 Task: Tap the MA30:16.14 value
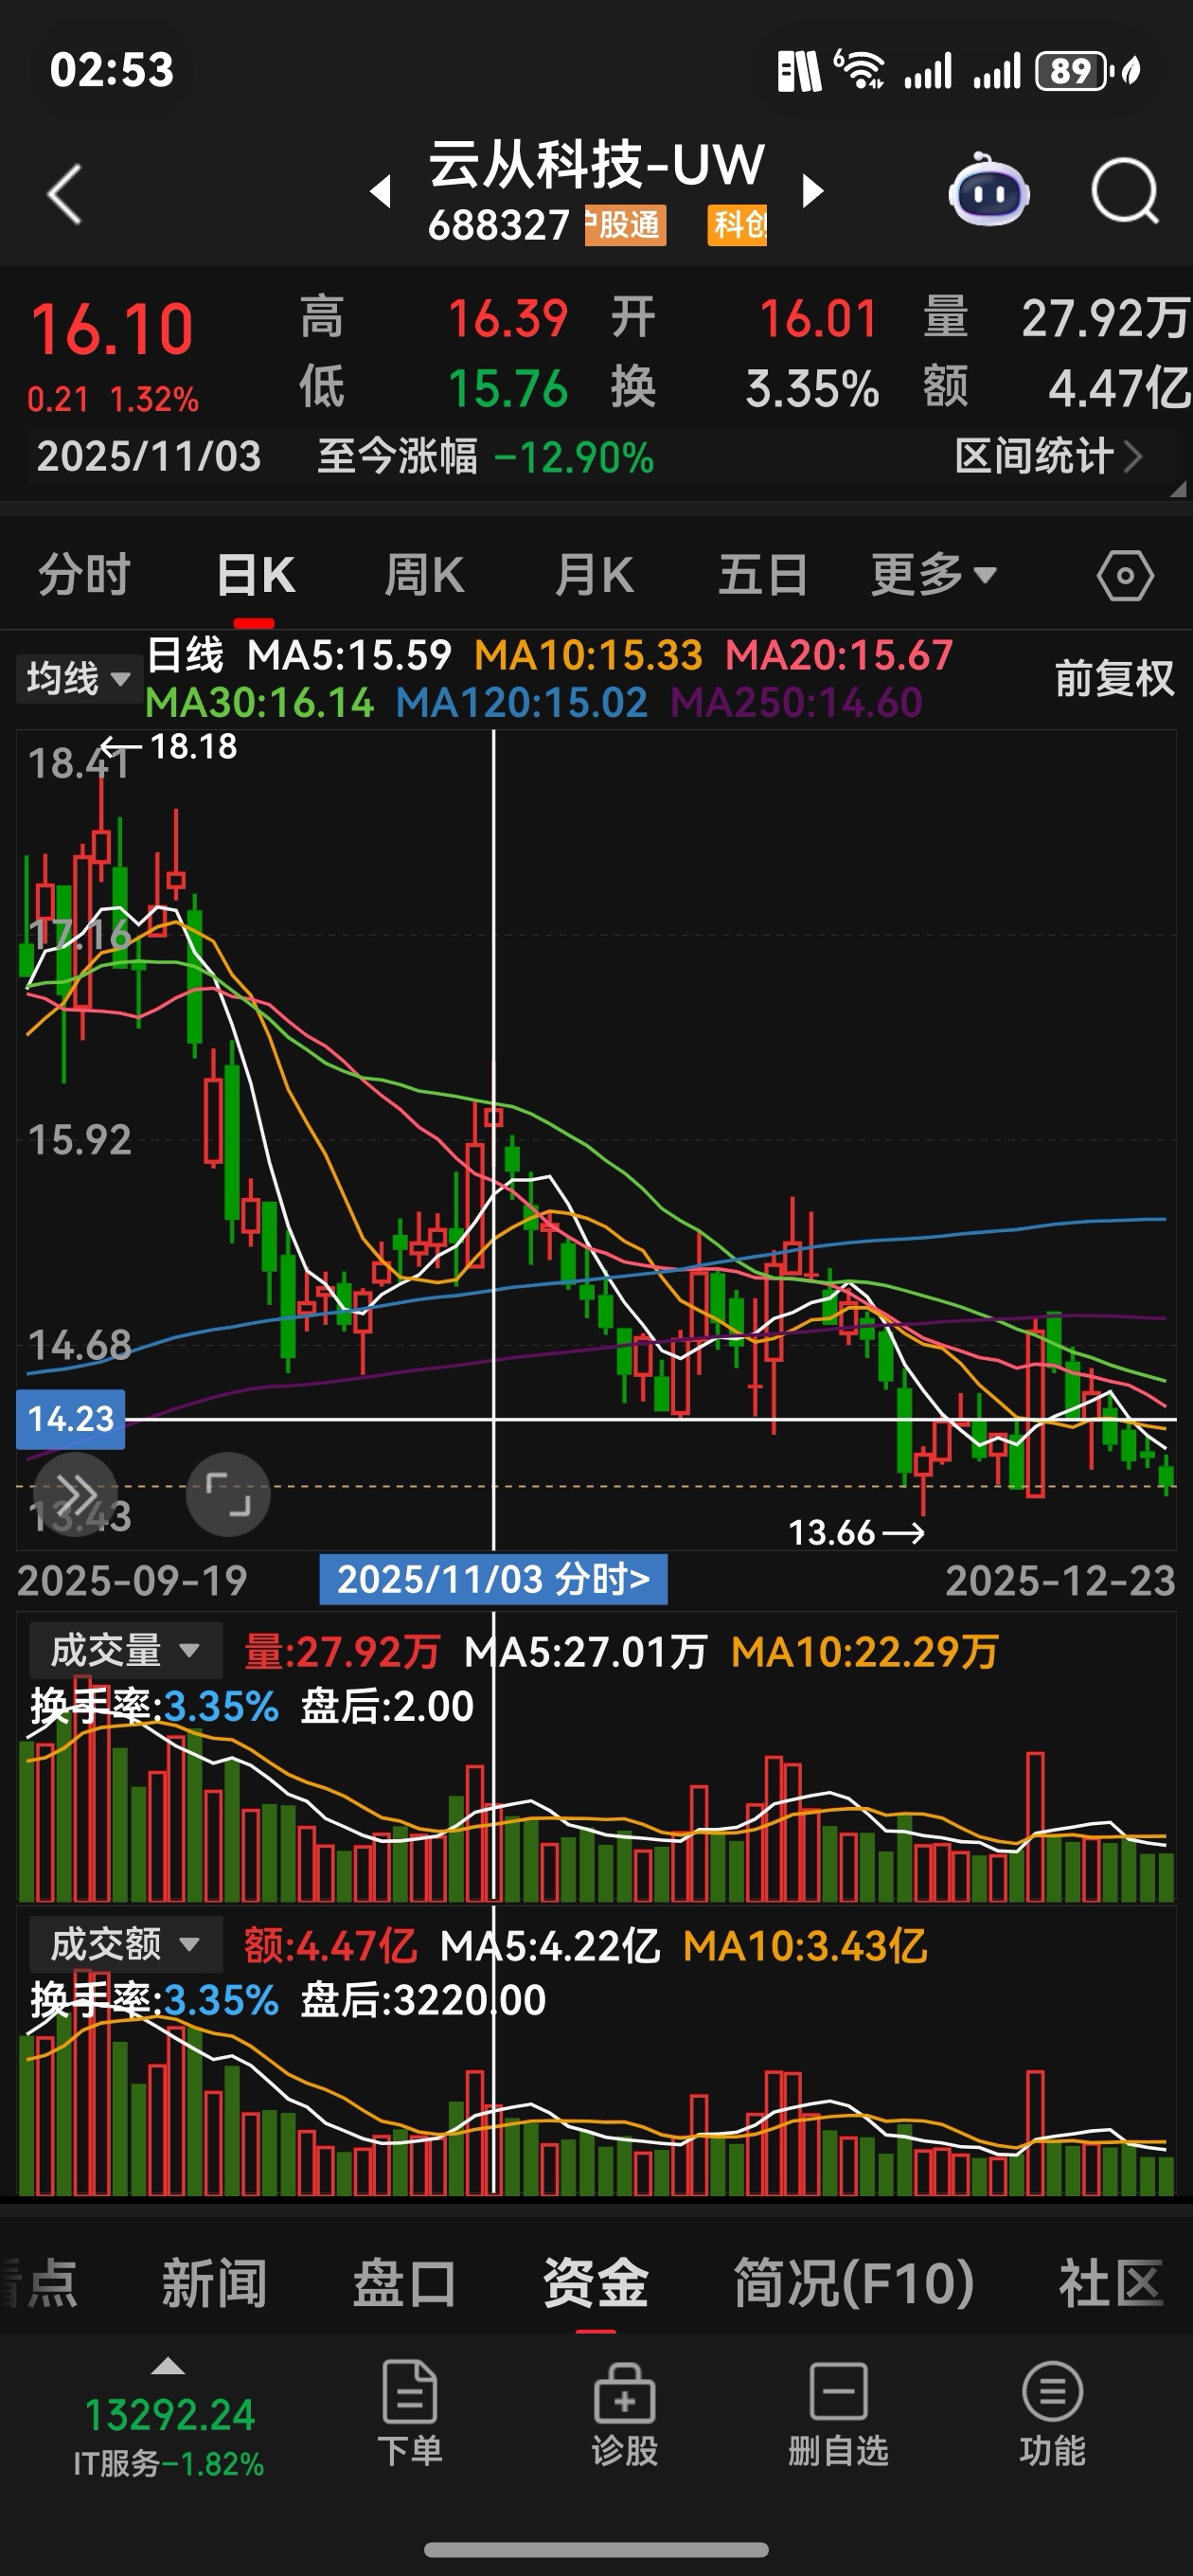259,703
